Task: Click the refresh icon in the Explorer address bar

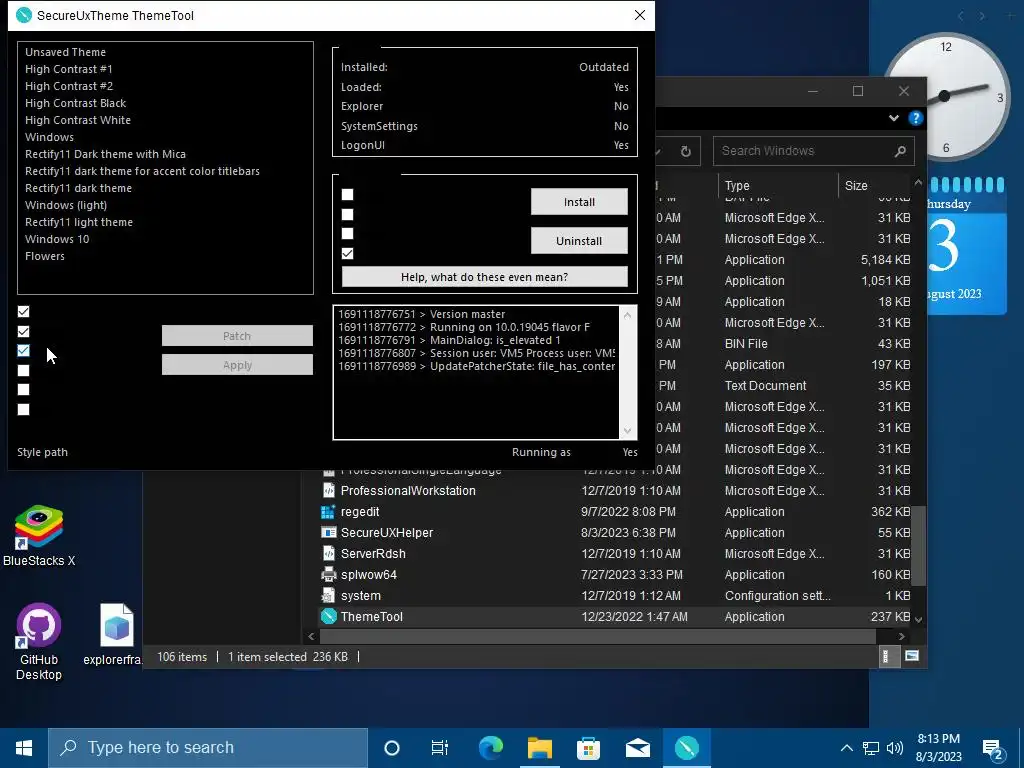Action: click(x=686, y=152)
